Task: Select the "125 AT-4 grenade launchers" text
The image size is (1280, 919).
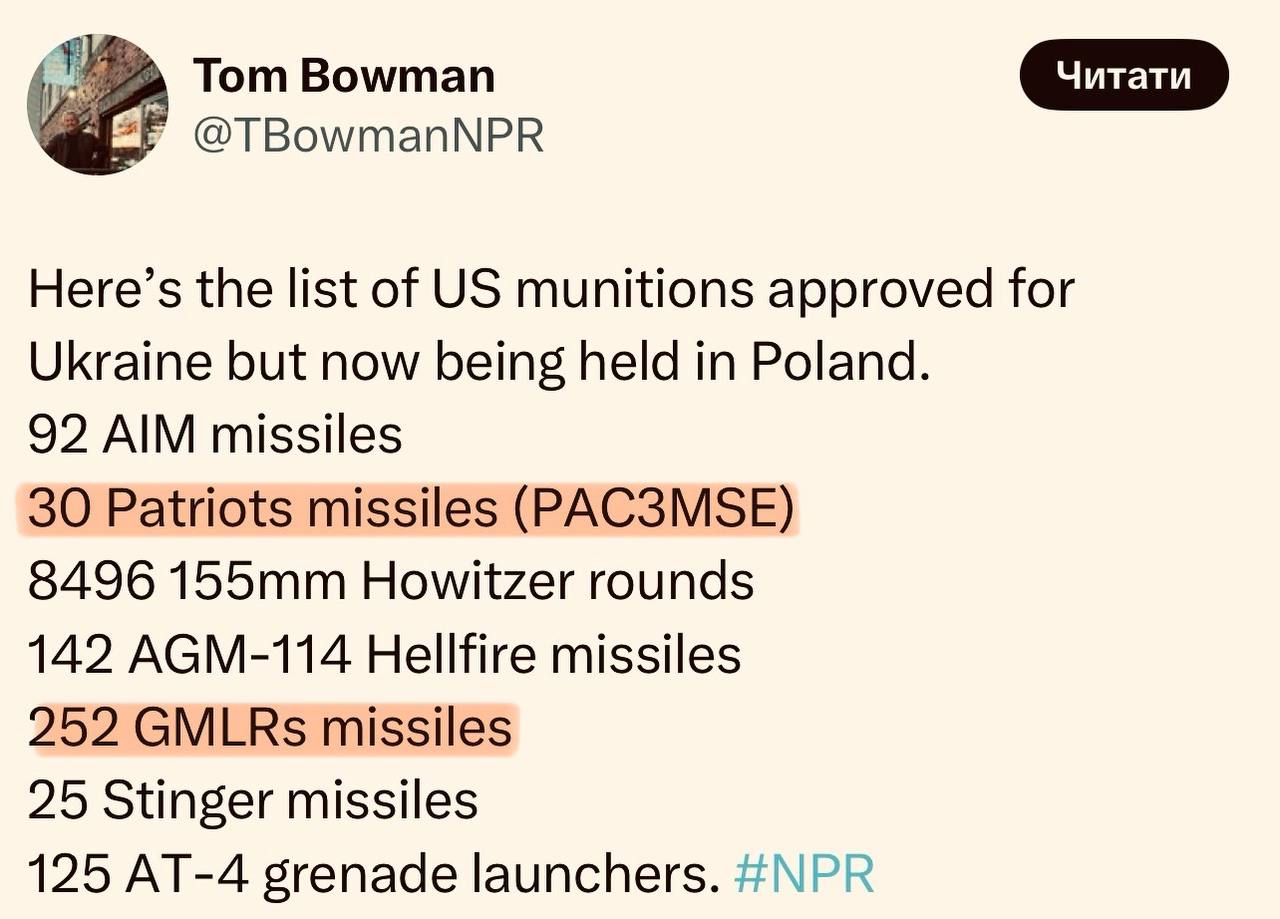Action: pos(372,874)
